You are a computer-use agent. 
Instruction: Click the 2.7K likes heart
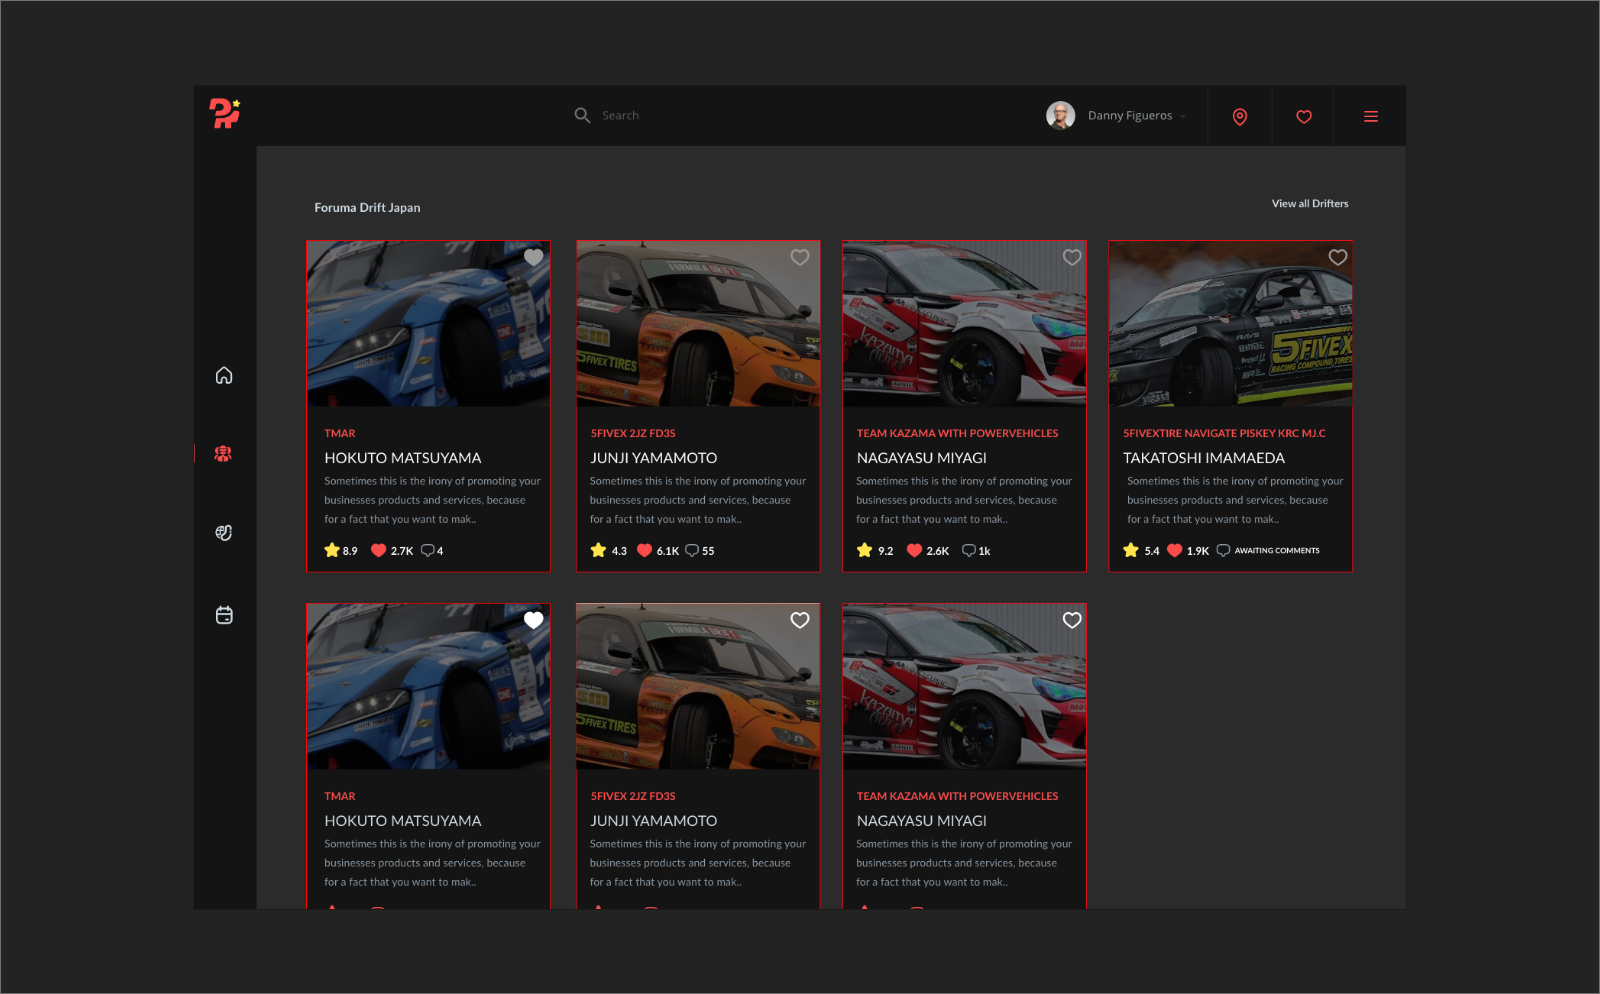click(x=379, y=550)
